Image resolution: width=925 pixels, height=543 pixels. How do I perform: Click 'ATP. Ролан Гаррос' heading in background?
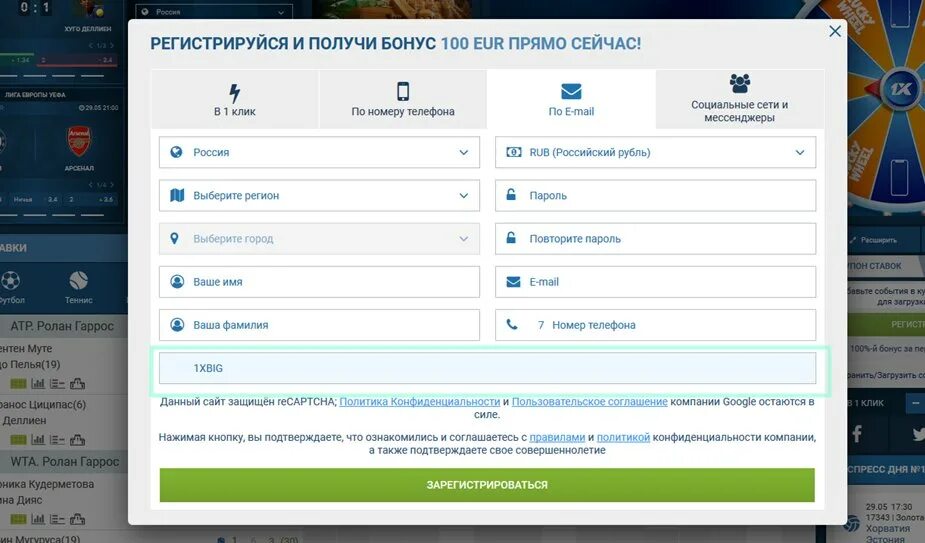pos(62,326)
